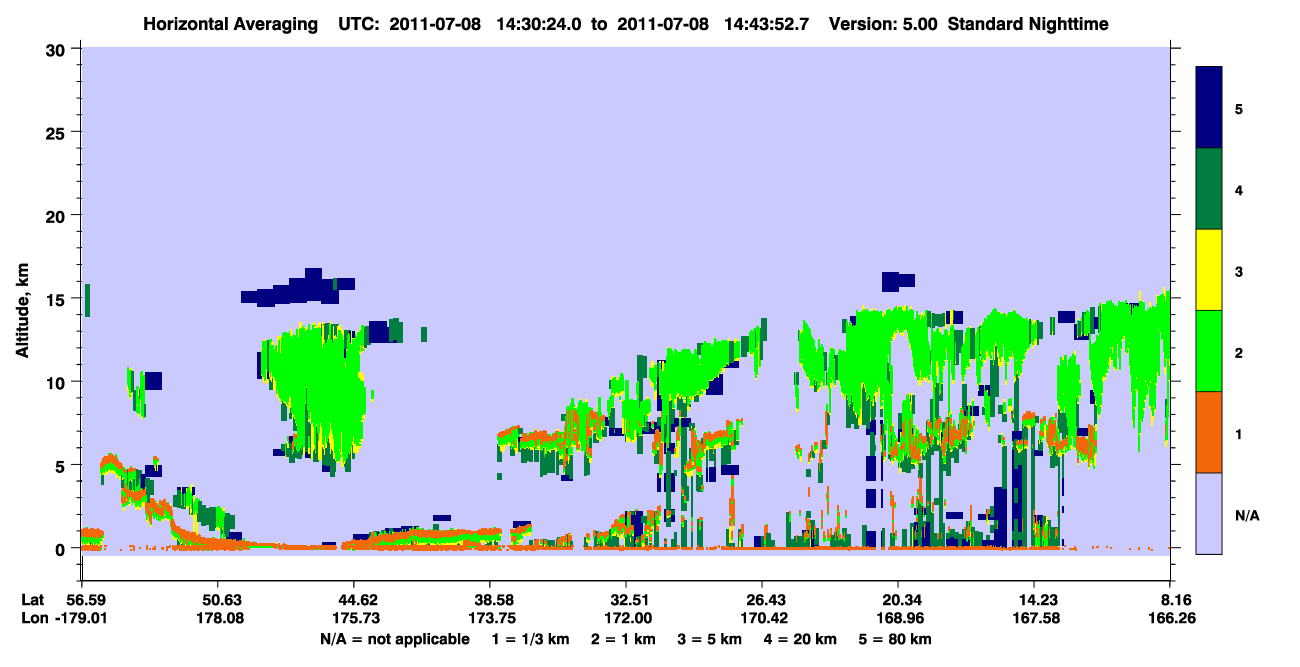Click the longitude value -179.01
Image resolution: width=1300 pixels, height=667 pixels.
click(x=81, y=619)
